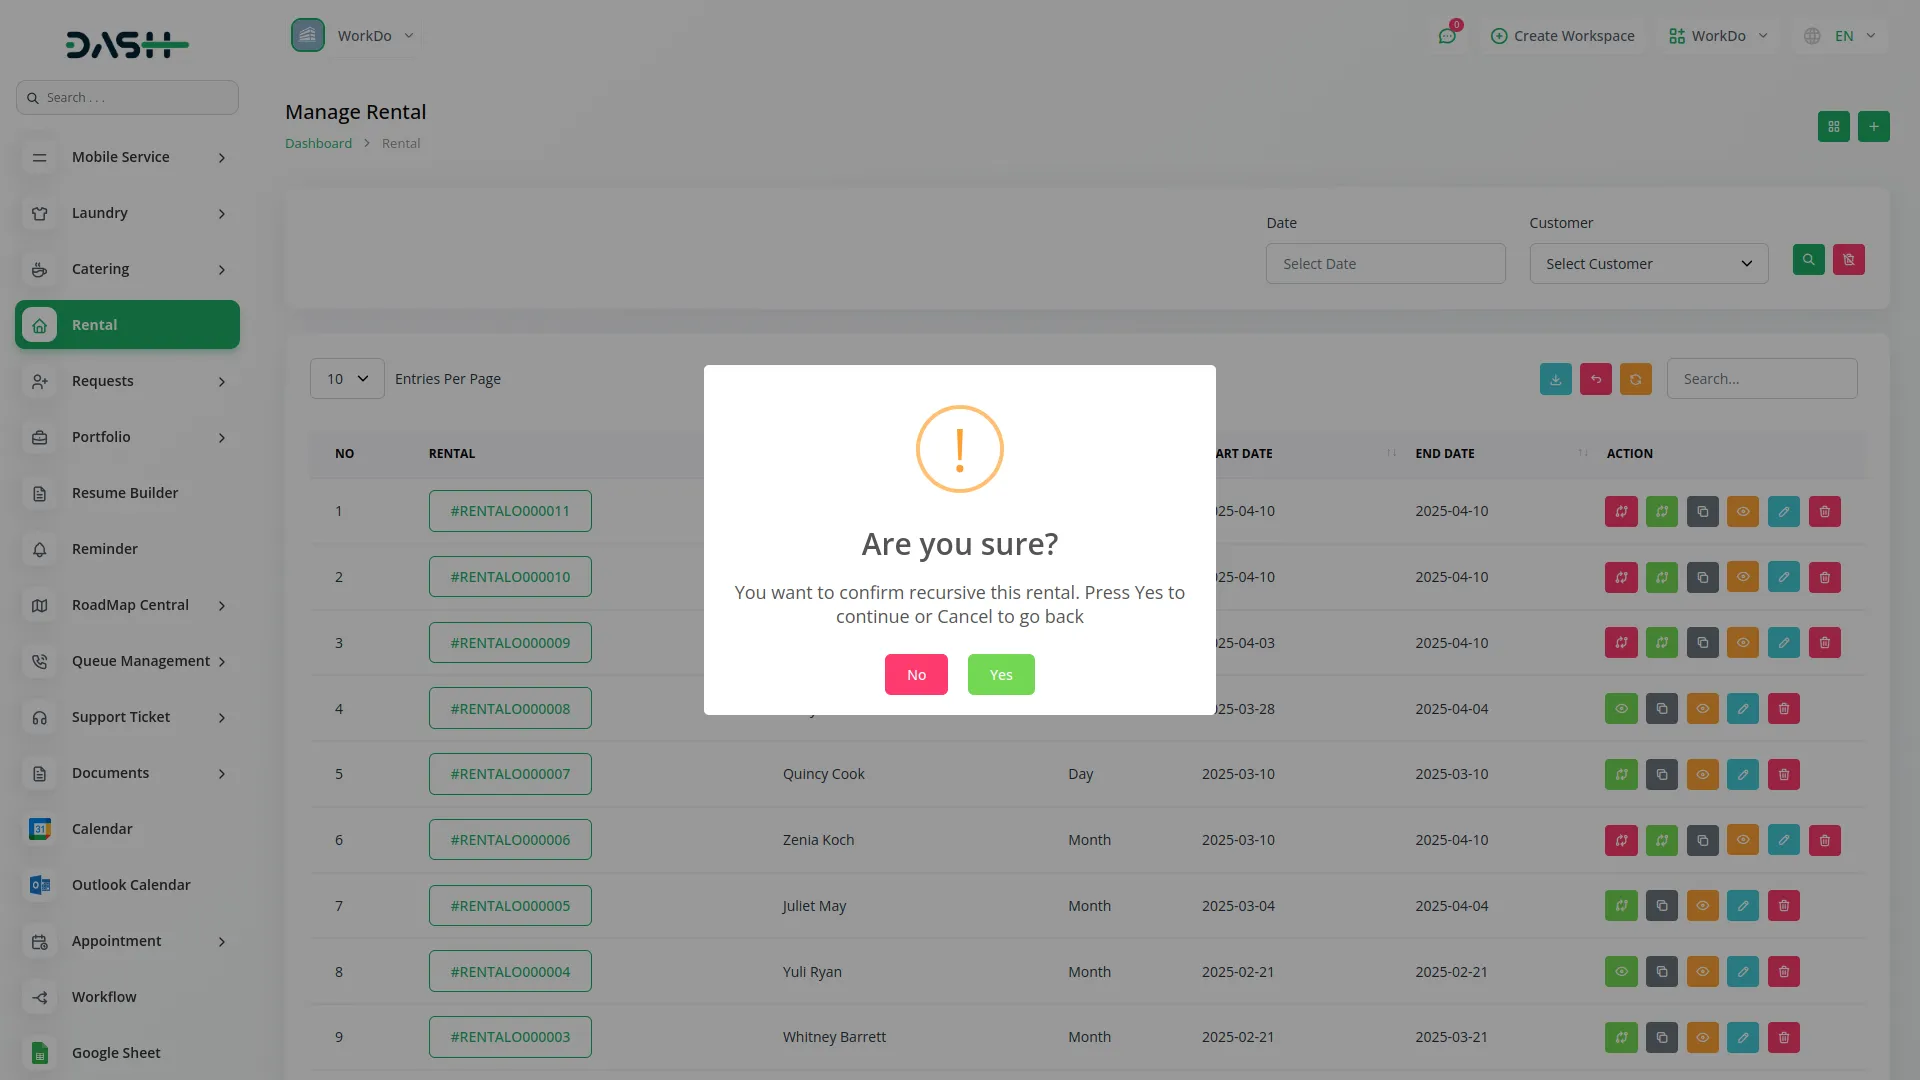Open the Select Customer dropdown
The image size is (1920, 1080).
click(1648, 263)
